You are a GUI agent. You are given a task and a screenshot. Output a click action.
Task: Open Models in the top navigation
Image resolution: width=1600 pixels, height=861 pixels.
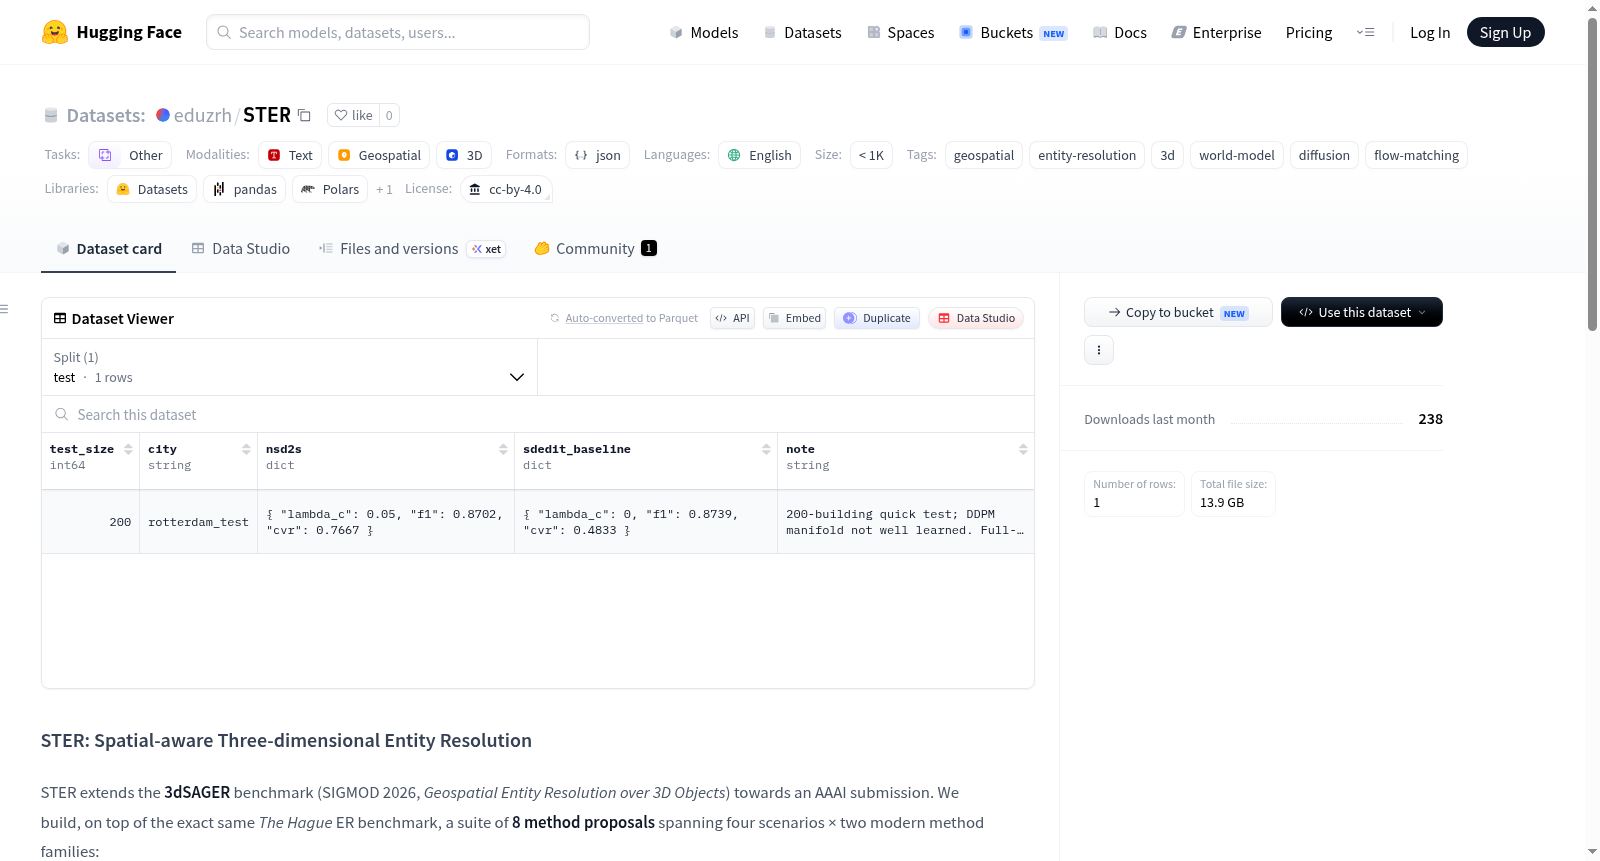704,32
